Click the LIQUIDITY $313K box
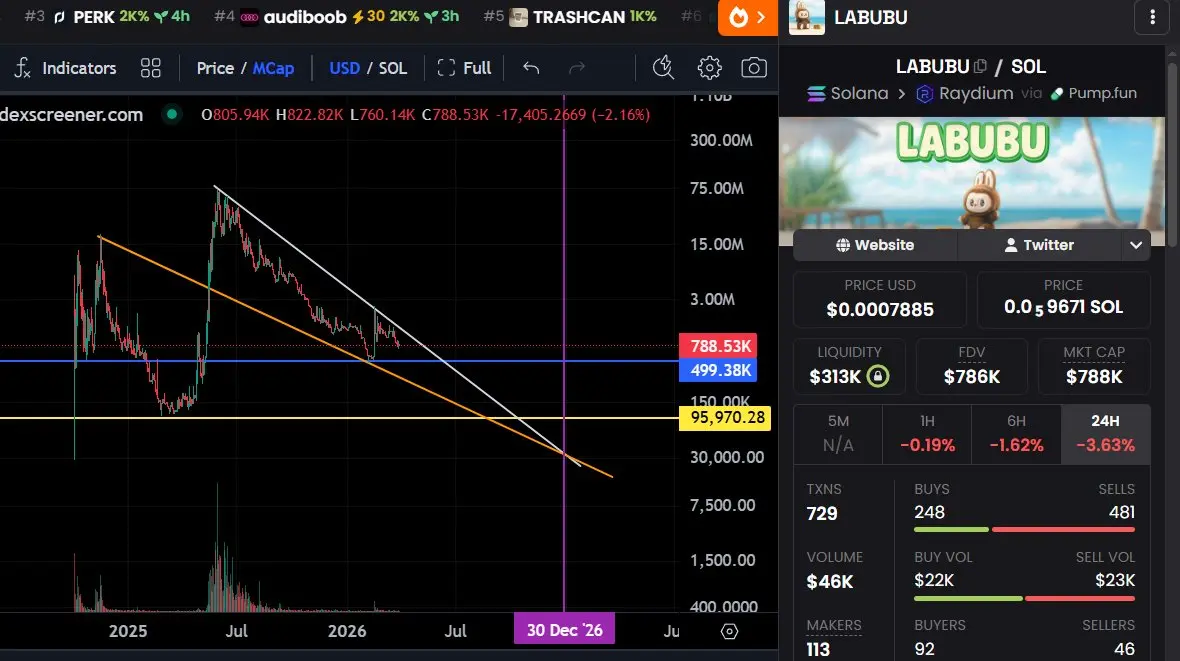 pos(849,366)
